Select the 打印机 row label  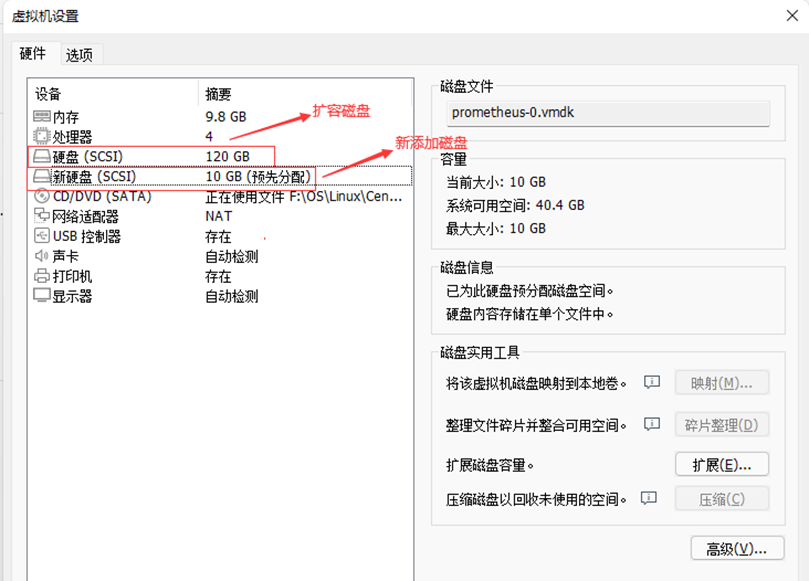pyautogui.click(x=72, y=277)
